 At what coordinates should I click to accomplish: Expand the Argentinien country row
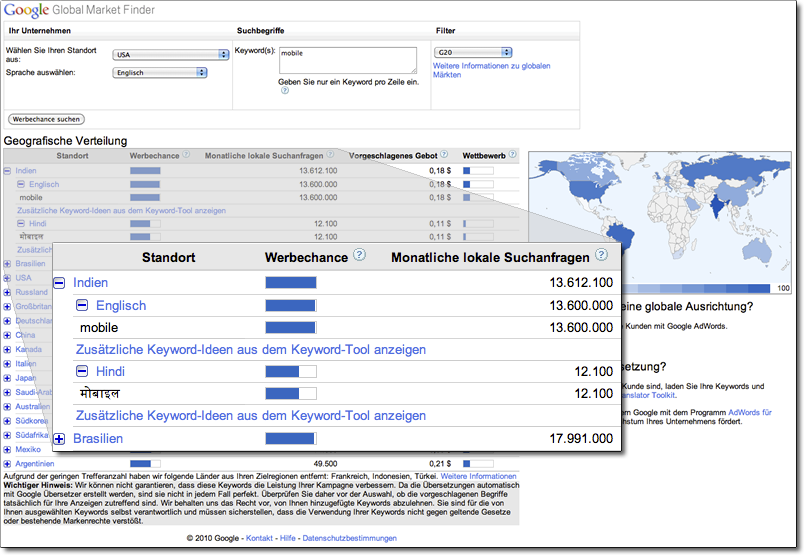tap(7, 464)
